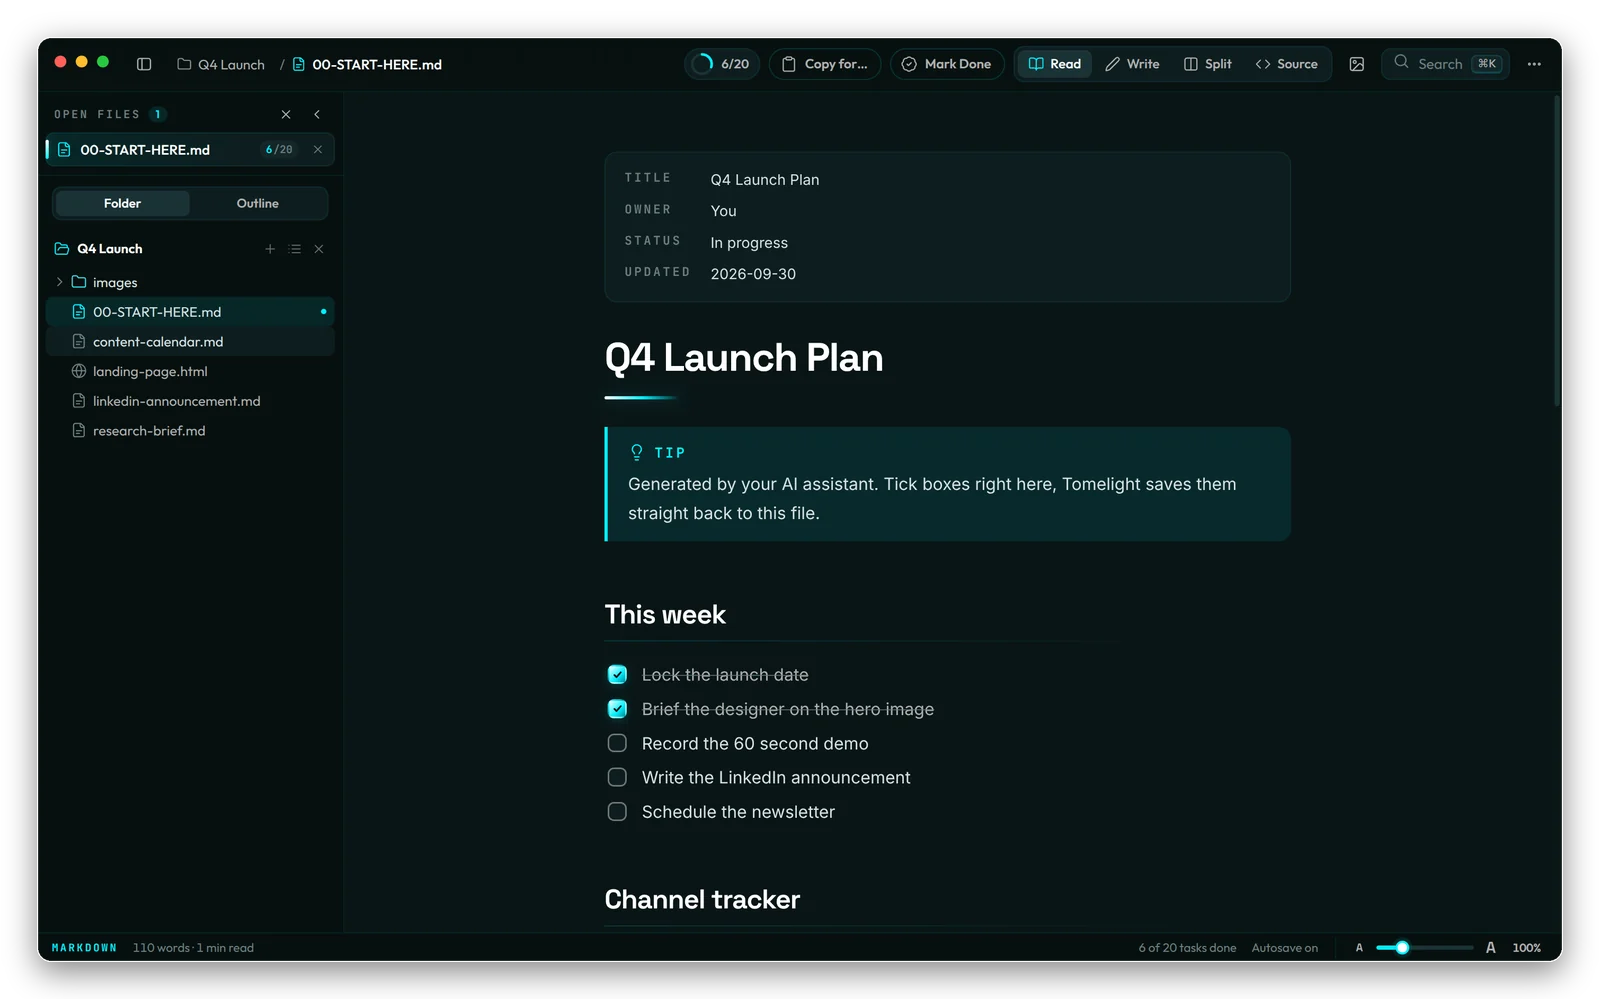Switch to Write mode
The width and height of the screenshot is (1600, 999).
[1132, 64]
